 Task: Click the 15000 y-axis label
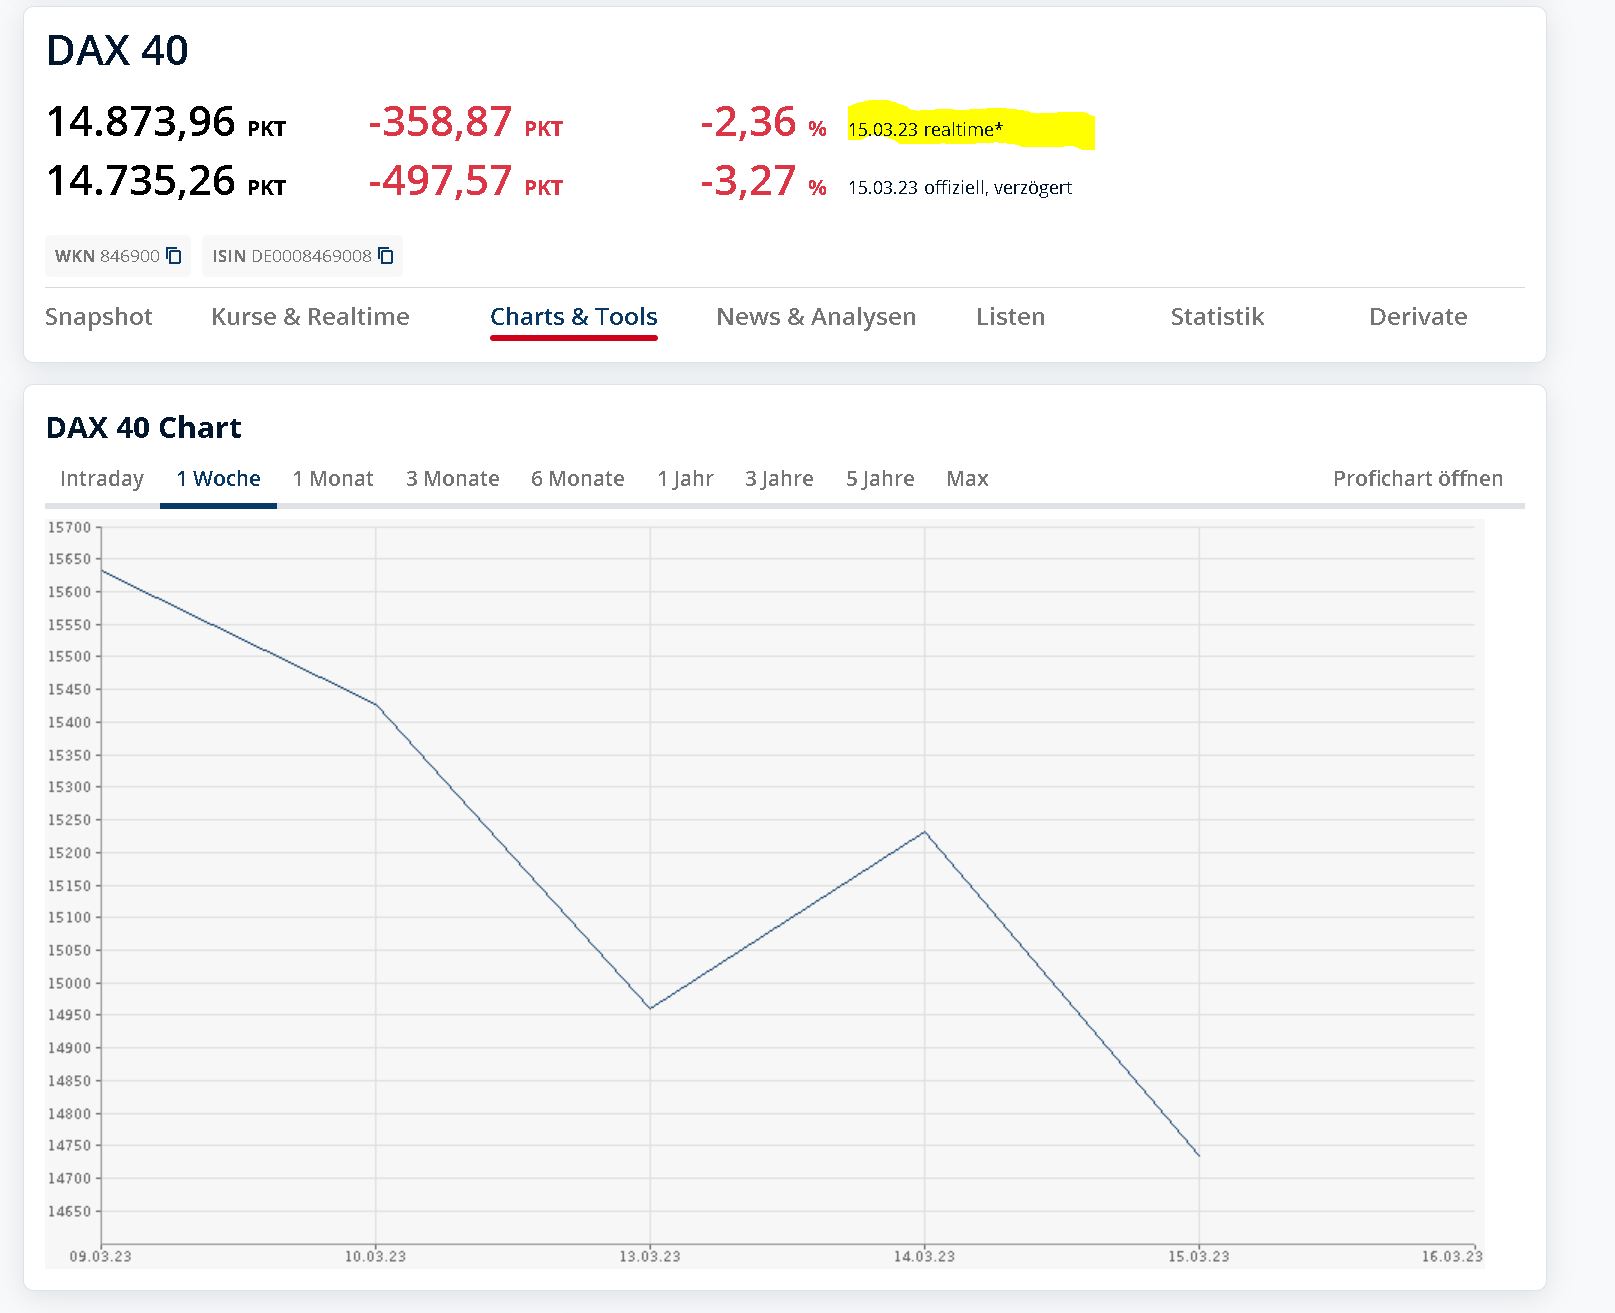click(x=69, y=983)
